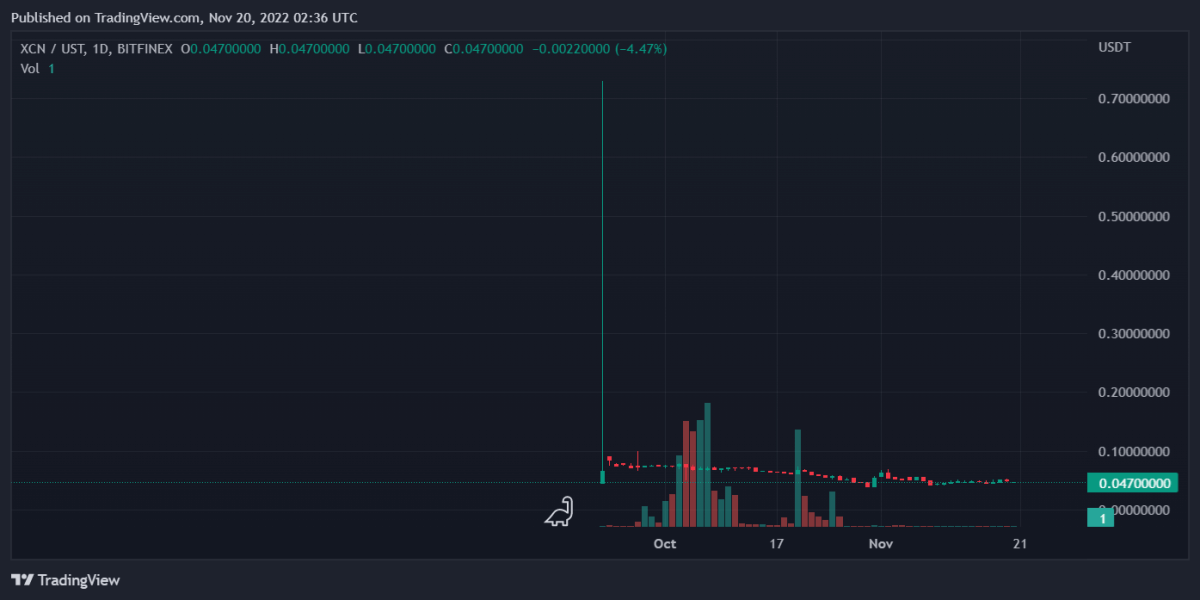Click the open price value O0.04700000
1200x600 pixels.
click(221, 48)
